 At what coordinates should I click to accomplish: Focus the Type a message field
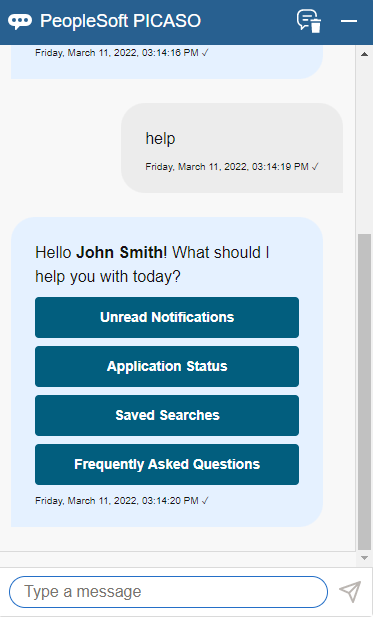pos(168,592)
